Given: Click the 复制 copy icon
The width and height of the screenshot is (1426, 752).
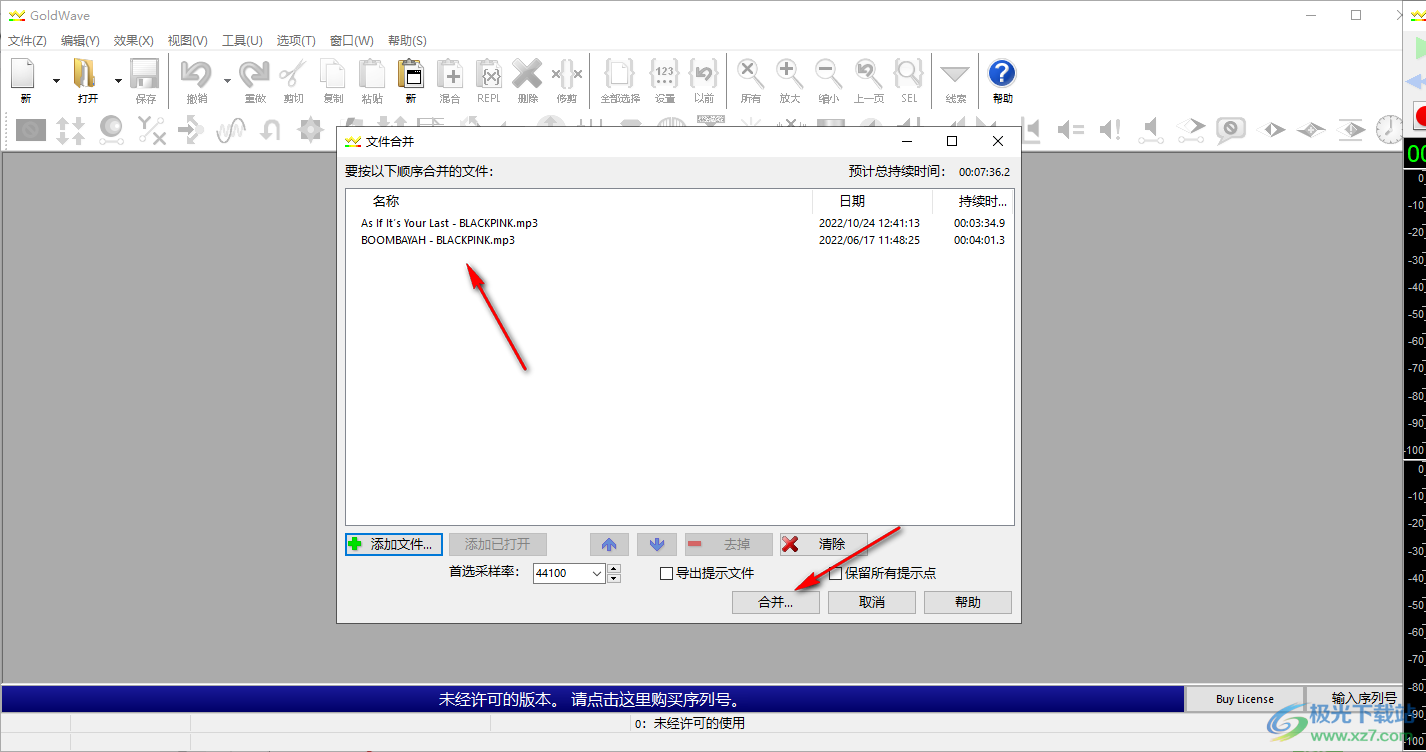Looking at the screenshot, I should [332, 75].
